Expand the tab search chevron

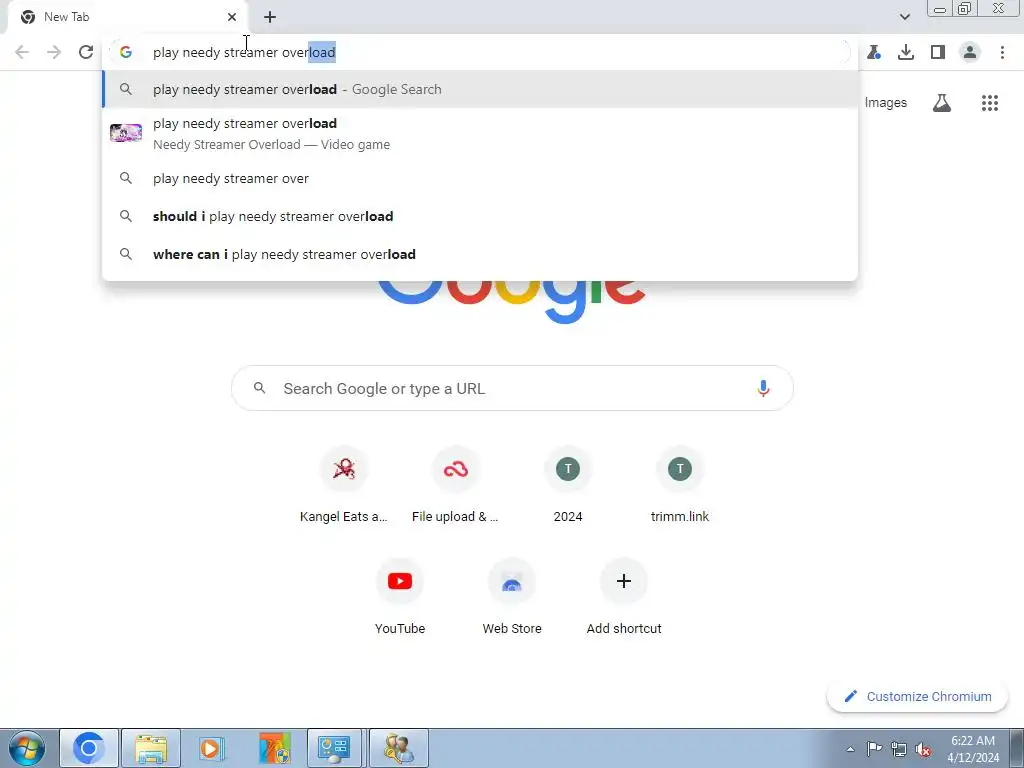[x=904, y=17]
